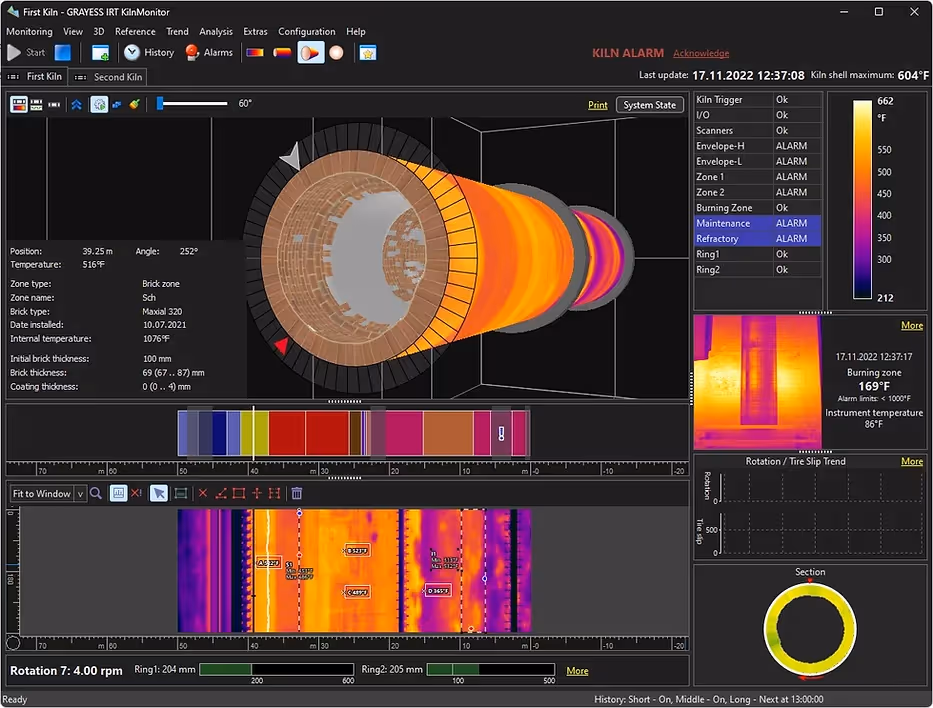Viewport: 933px width, 708px height.
Task: Expand the Configuration menu
Action: pos(306,31)
